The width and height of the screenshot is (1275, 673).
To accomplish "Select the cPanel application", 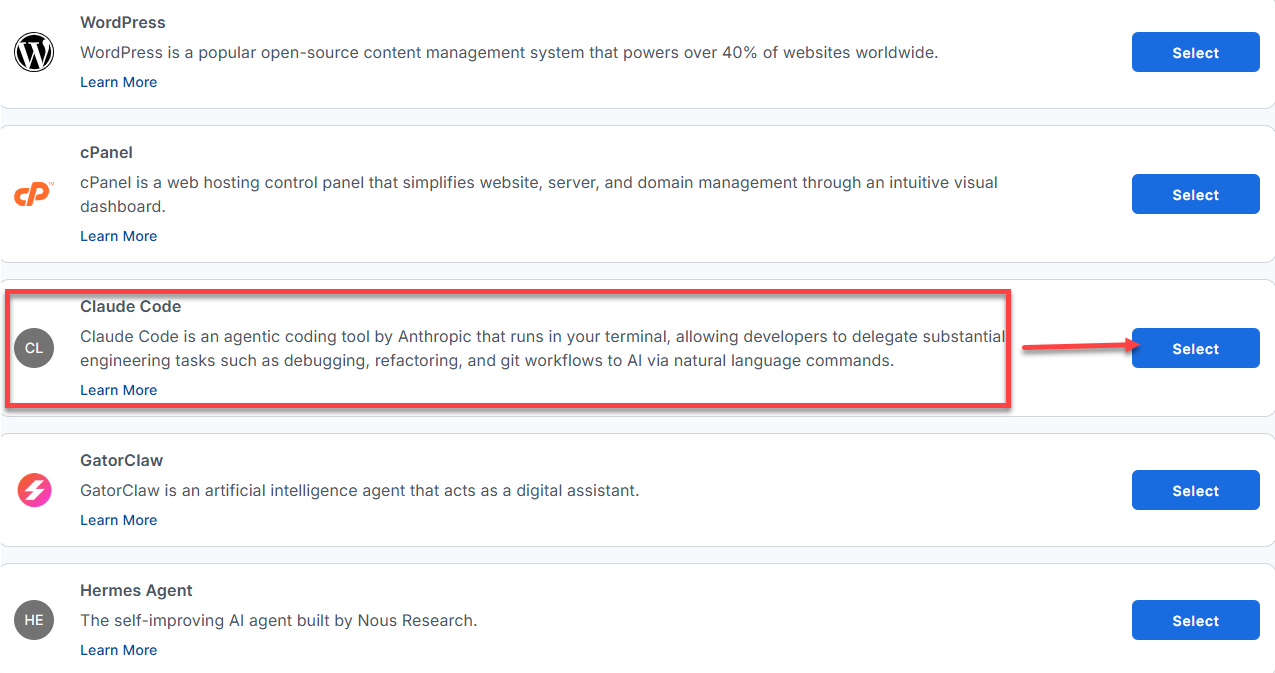I will tap(1195, 194).
